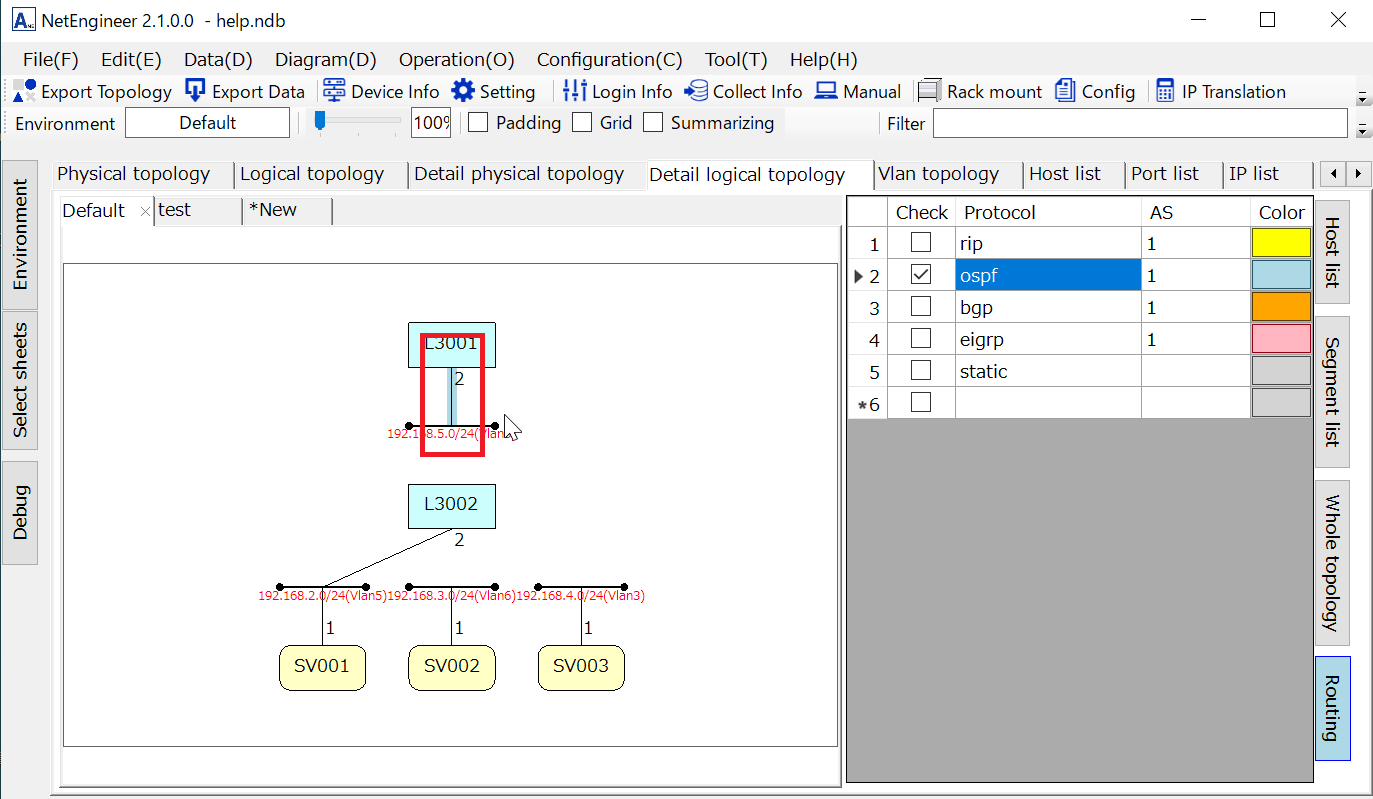The image size is (1373, 799).
Task: Select the SV002 server node
Action: click(451, 667)
